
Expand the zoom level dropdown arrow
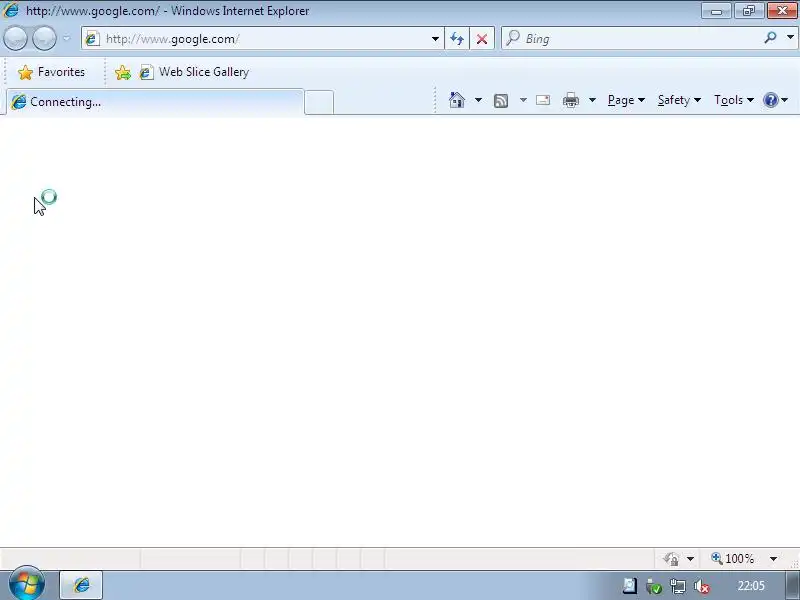coord(773,559)
